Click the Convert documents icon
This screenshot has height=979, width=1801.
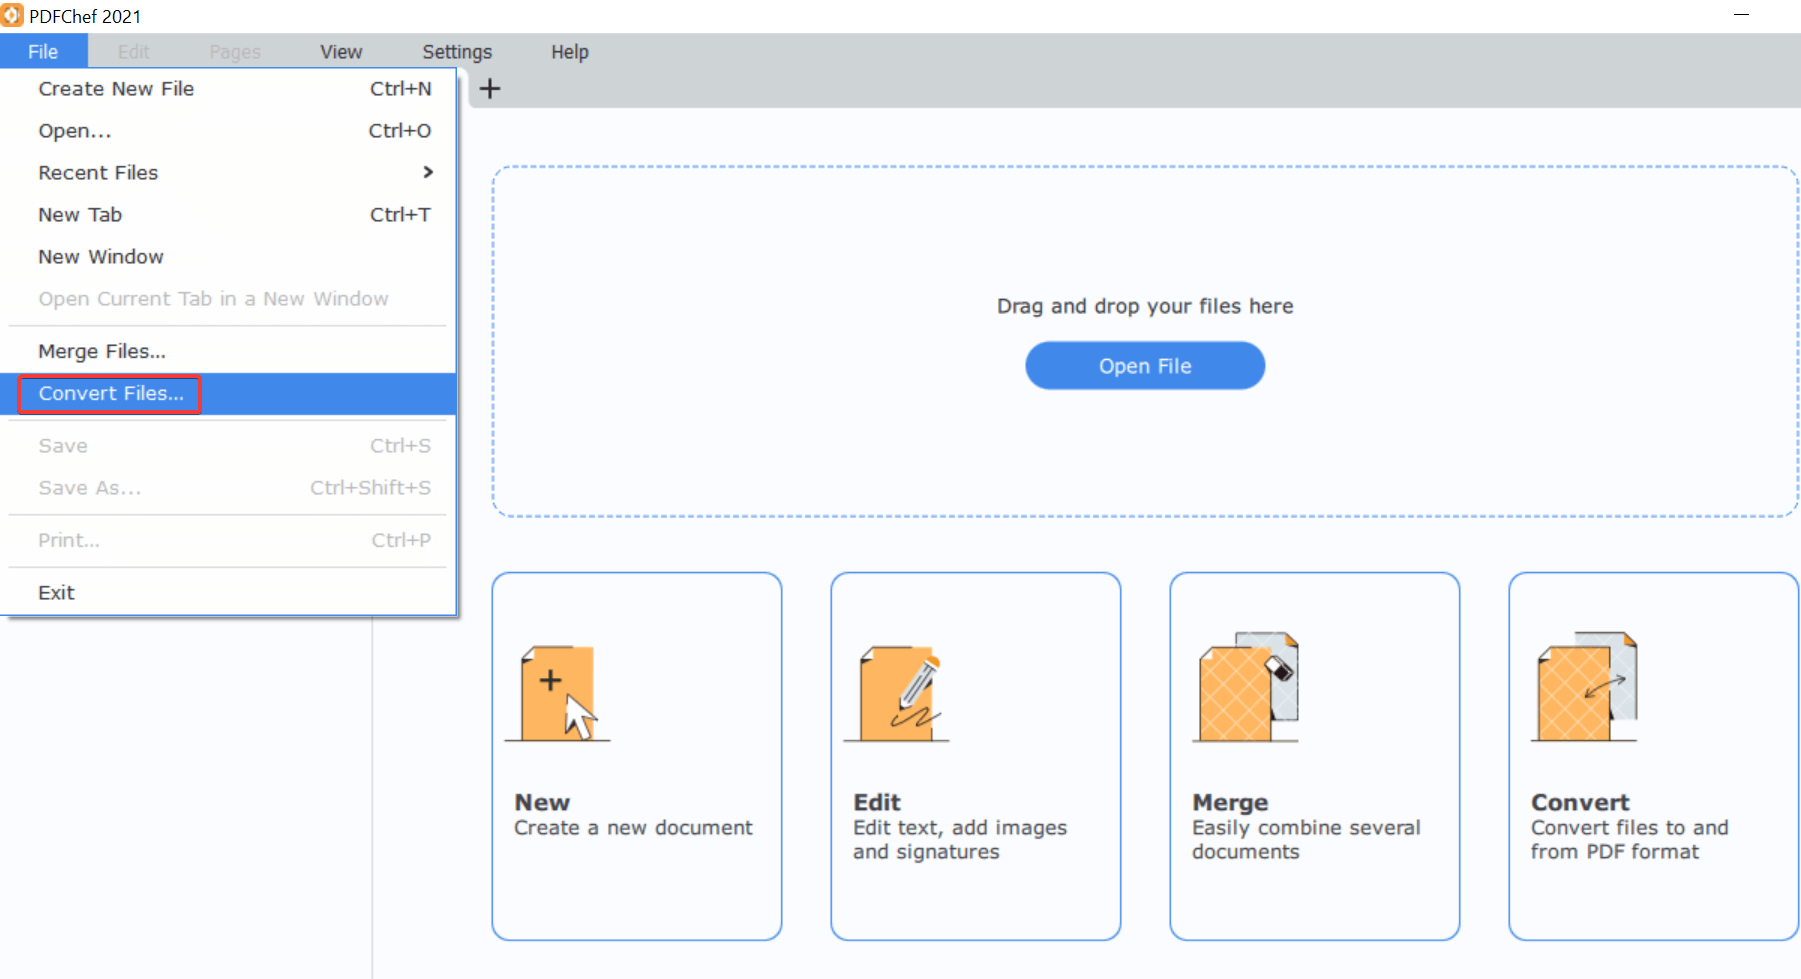[1585, 690]
